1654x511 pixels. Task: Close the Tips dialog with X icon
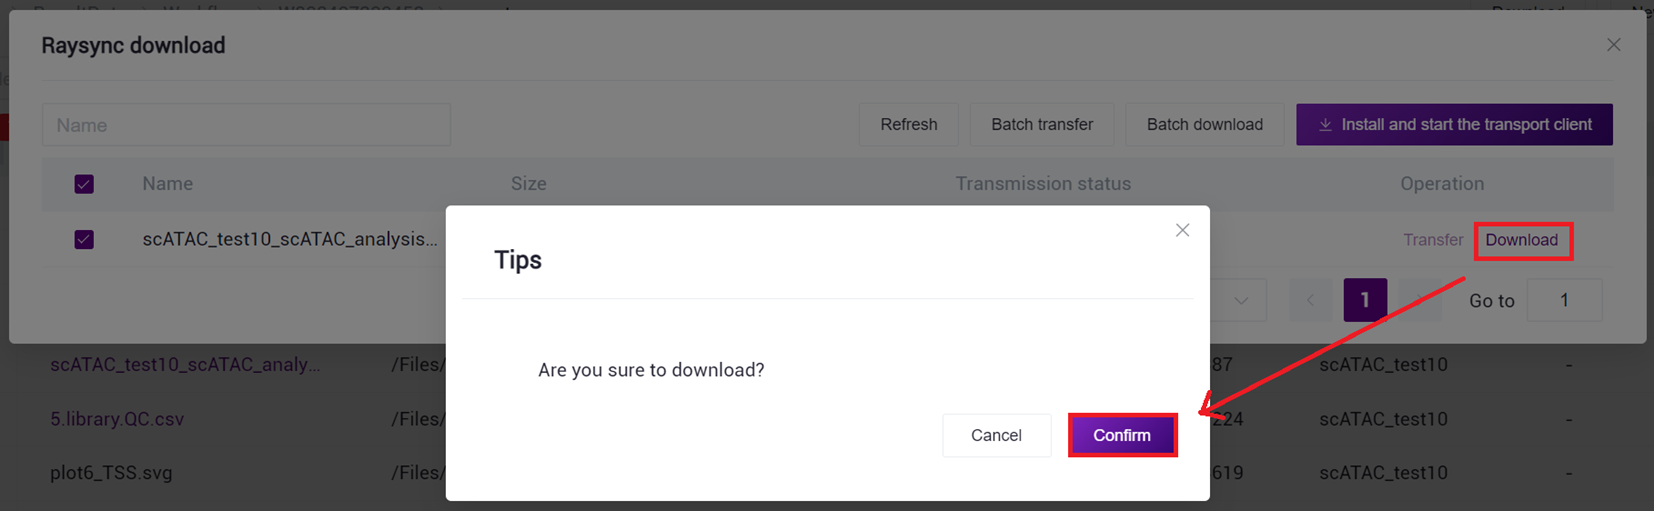click(x=1182, y=230)
